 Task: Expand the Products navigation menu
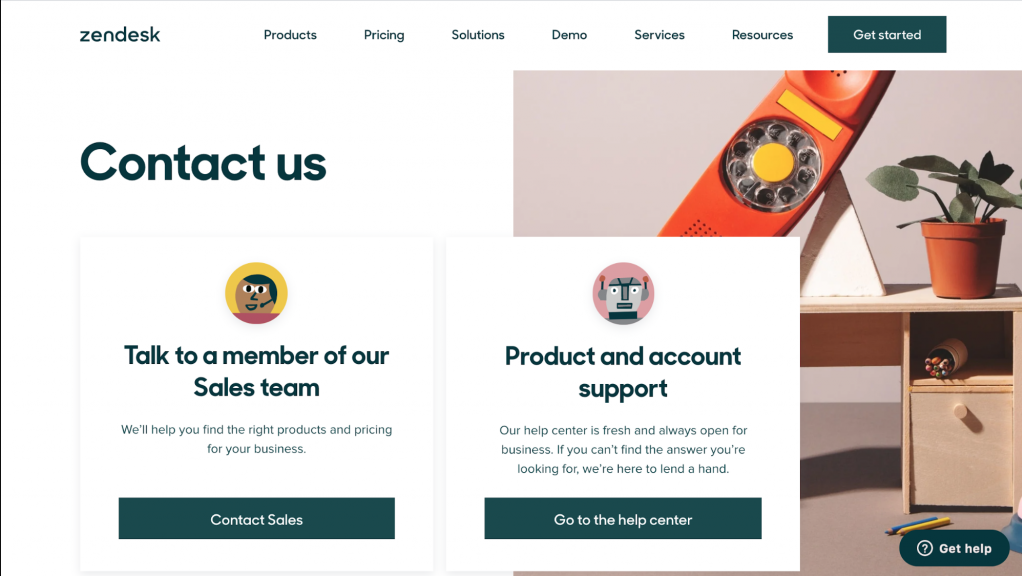(x=290, y=35)
